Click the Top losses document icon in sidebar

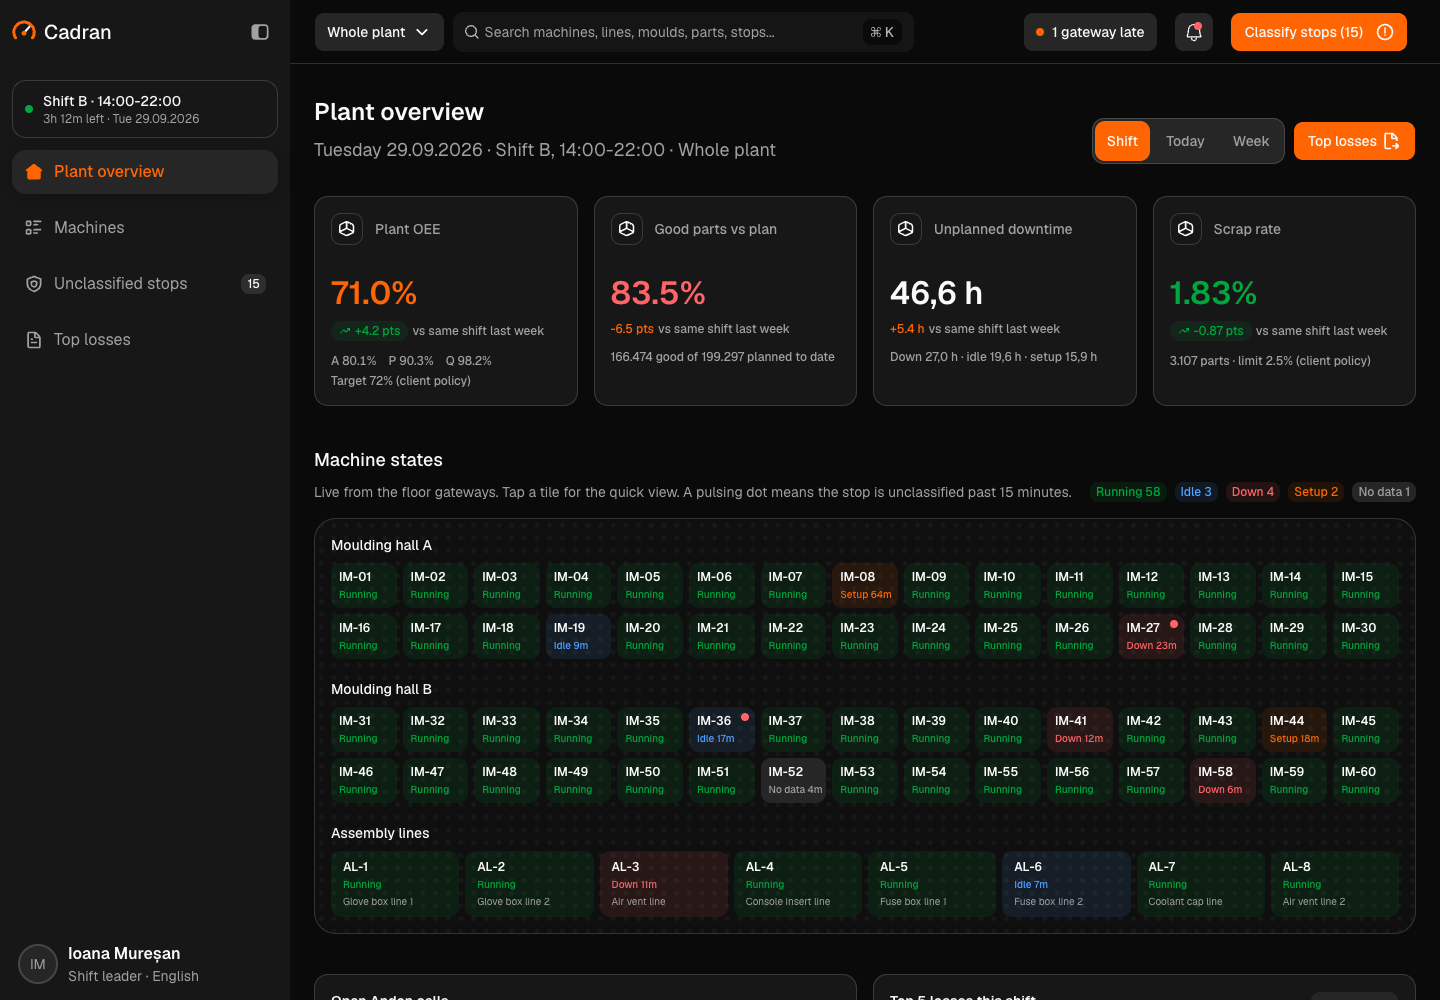(x=34, y=340)
